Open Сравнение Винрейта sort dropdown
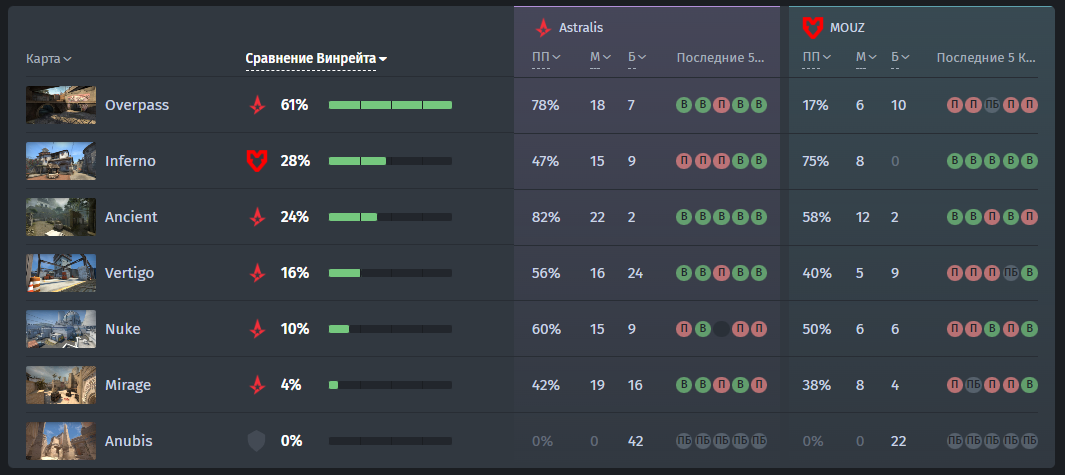1065x475 pixels. coord(316,59)
